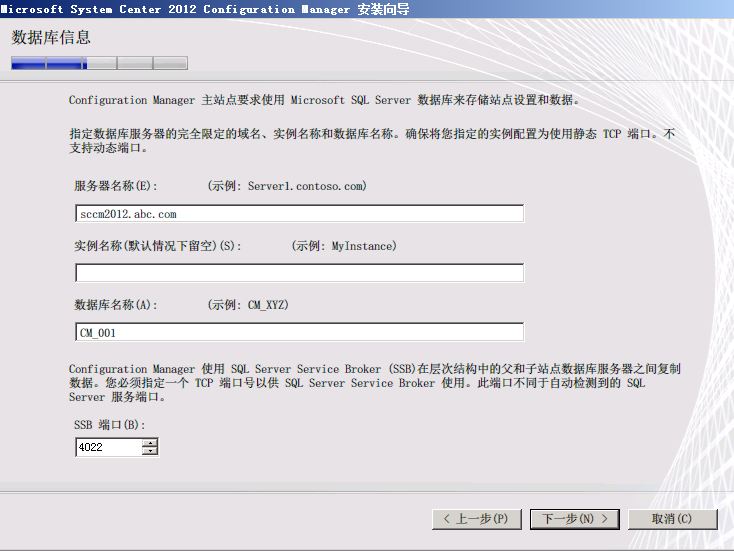Screen dimensions: 734x551
Task: Go back with 上一步(P) button
Action: [477, 519]
